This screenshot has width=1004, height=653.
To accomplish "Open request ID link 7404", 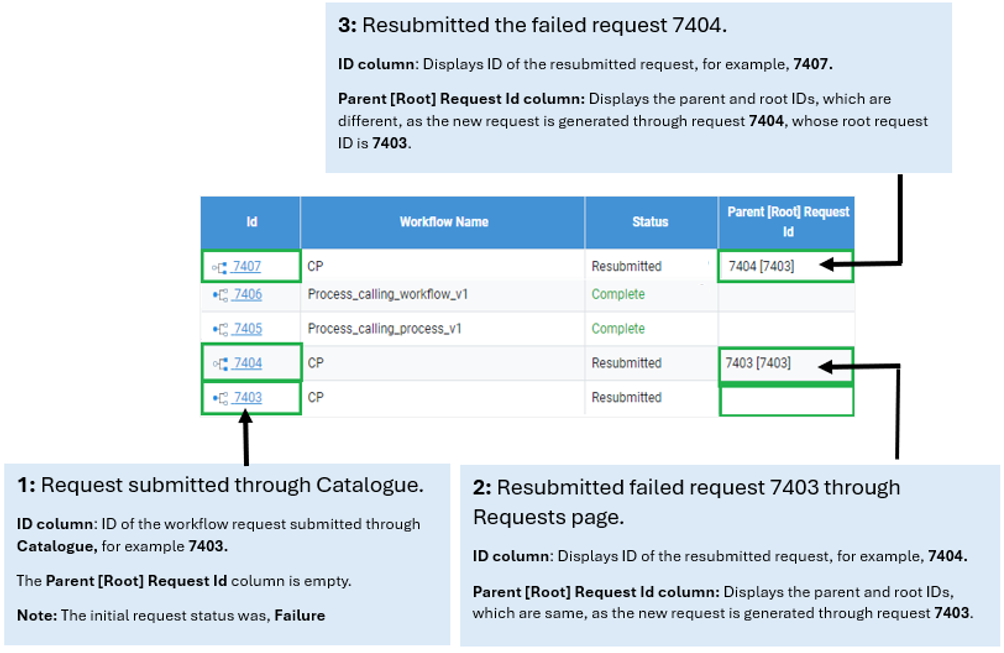I will tap(247, 363).
